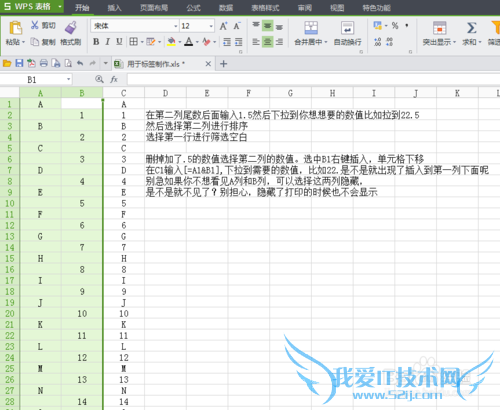The image size is (500, 410).
Task: Increase font size with A+ icon
Action: (x=224, y=26)
